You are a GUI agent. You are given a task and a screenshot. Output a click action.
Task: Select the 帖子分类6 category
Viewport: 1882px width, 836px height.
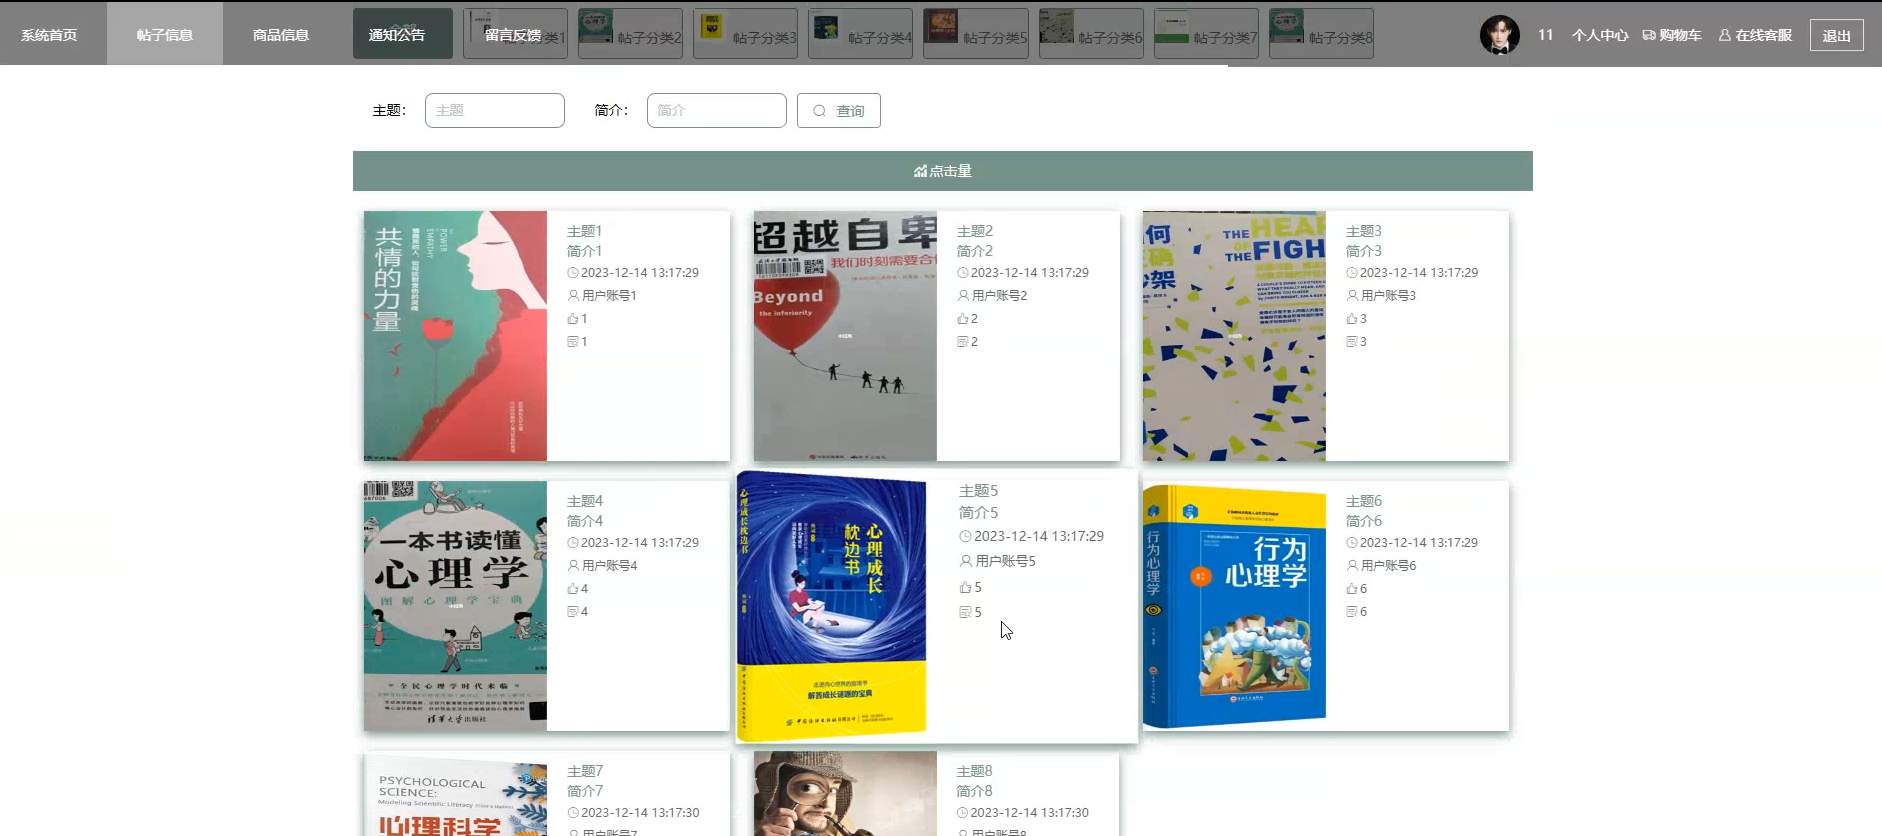(x=1091, y=34)
